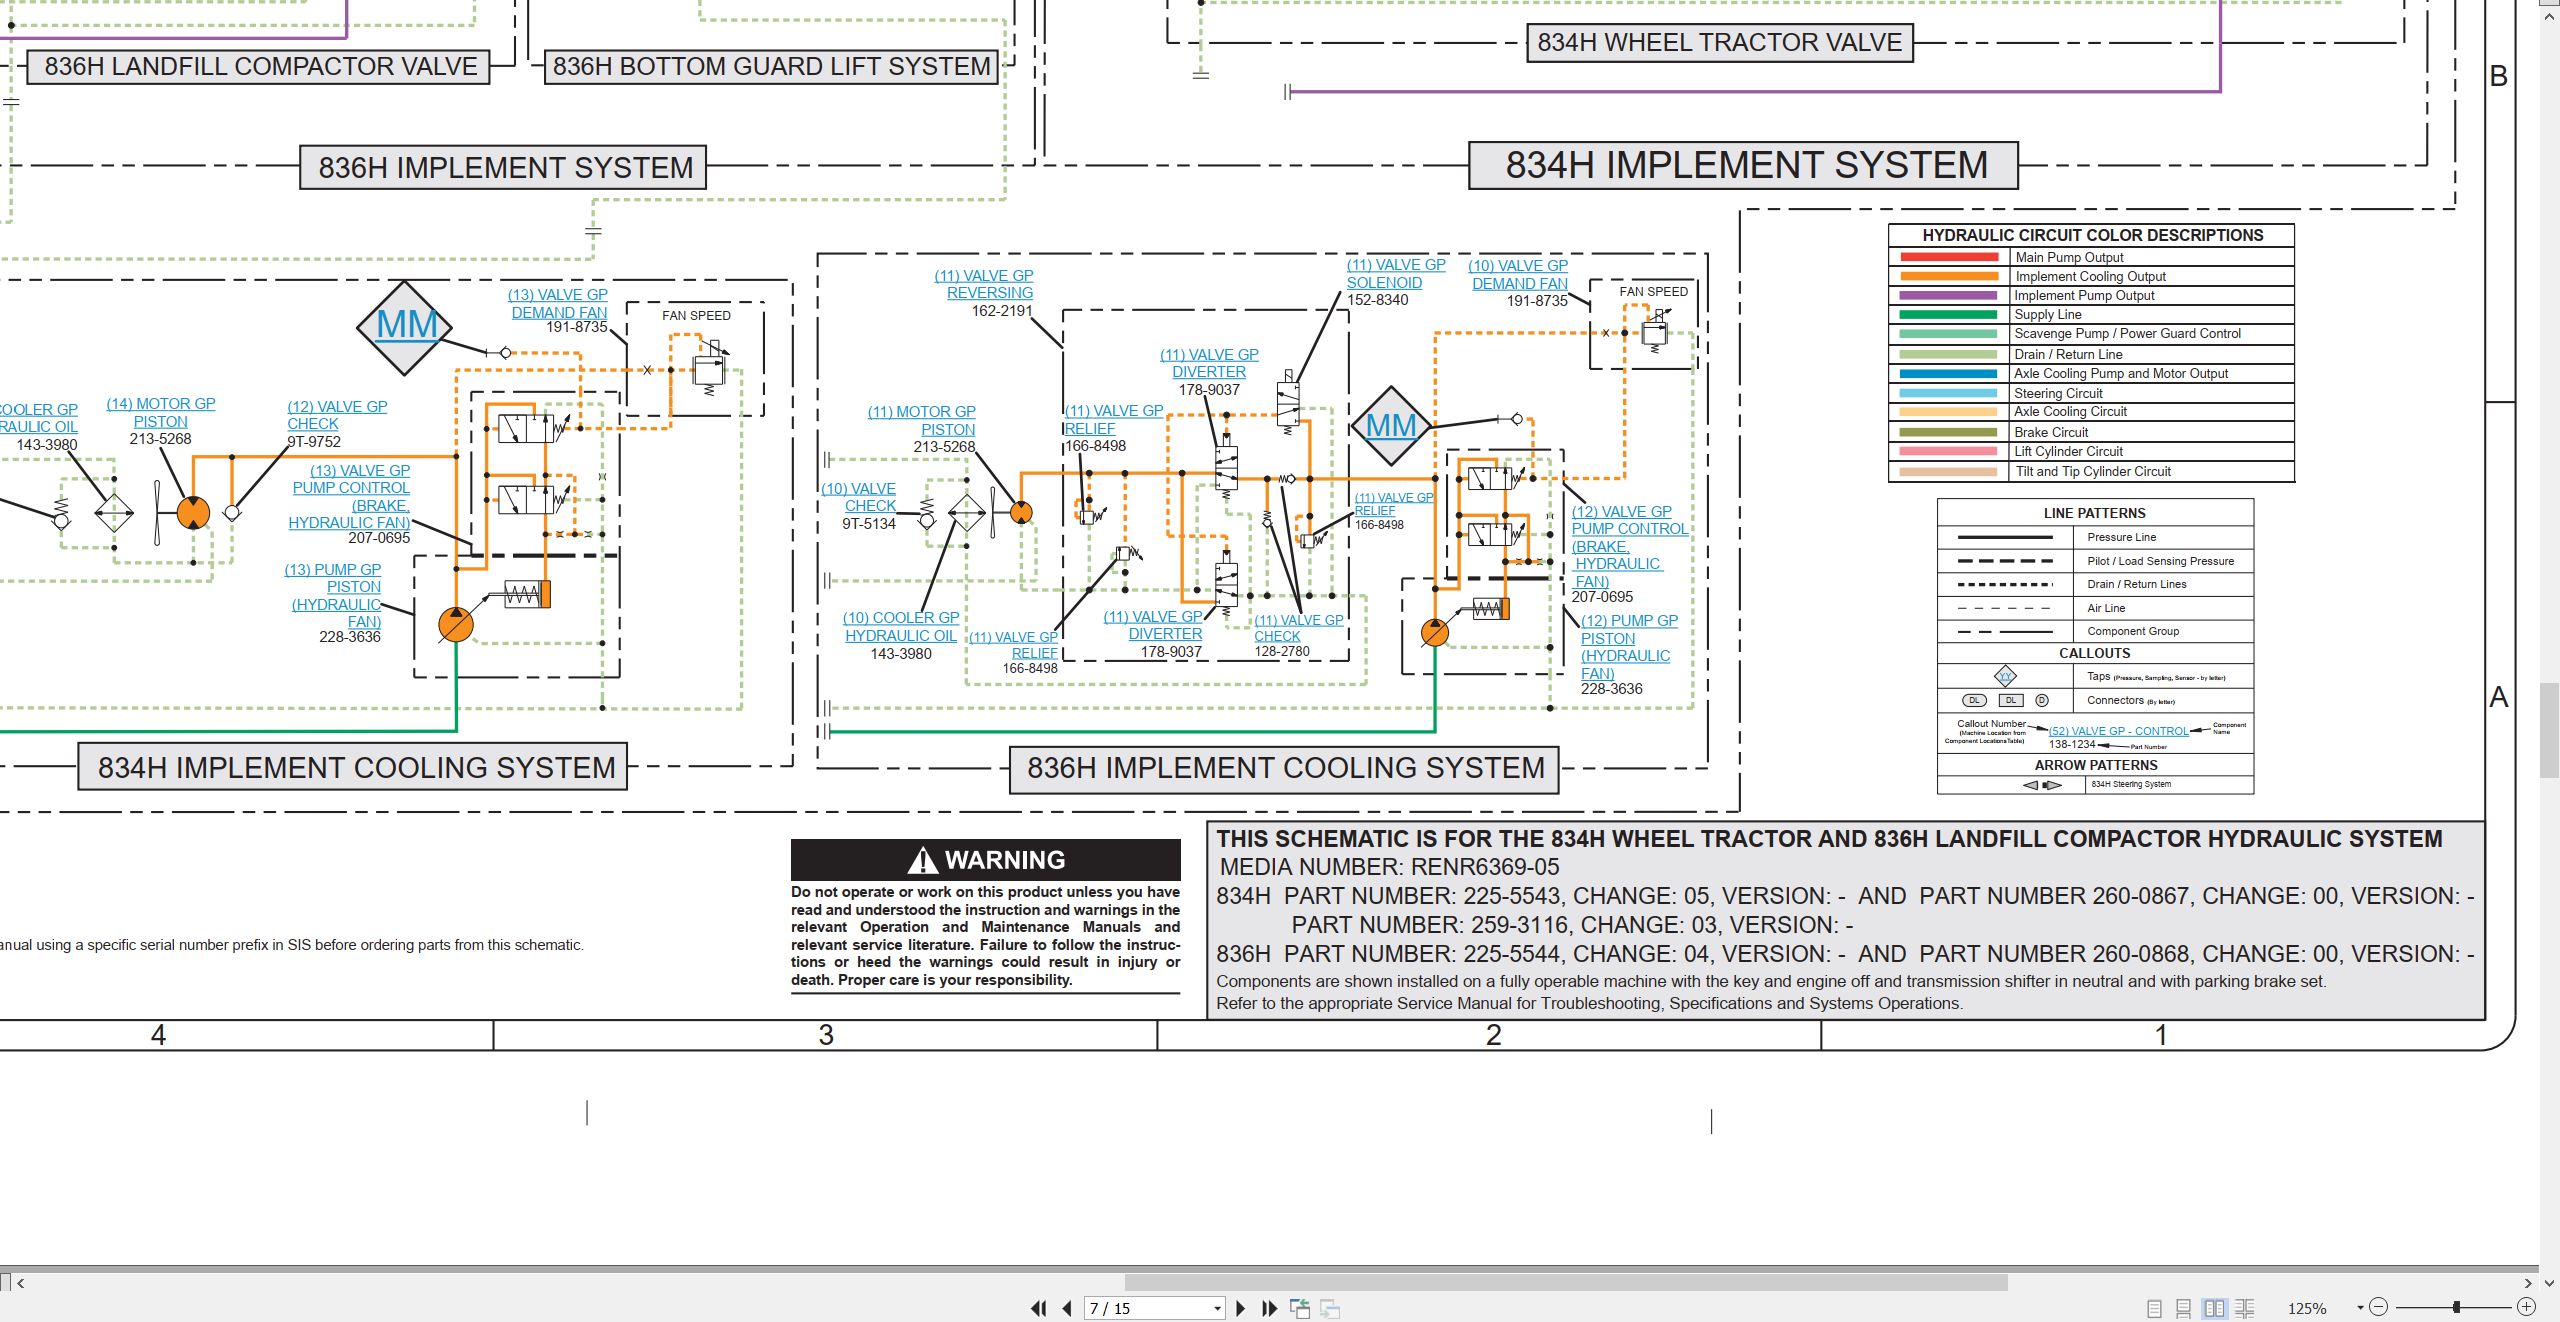This screenshot has height=1322, width=2560.
Task: Toggle facing two-page view
Action: (2215, 1308)
